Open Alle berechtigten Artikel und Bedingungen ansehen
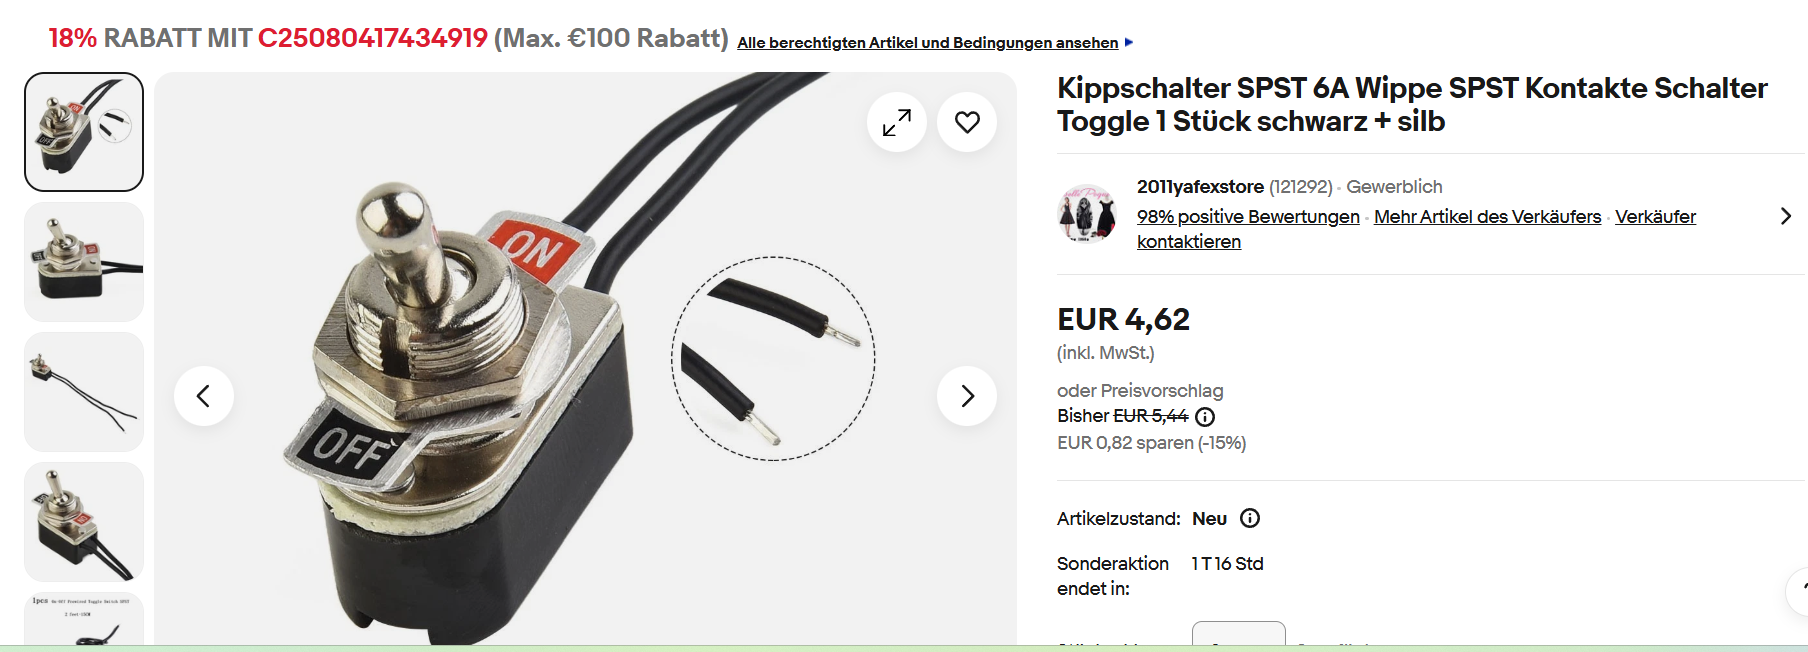The width and height of the screenshot is (1808, 652). pyautogui.click(x=928, y=42)
